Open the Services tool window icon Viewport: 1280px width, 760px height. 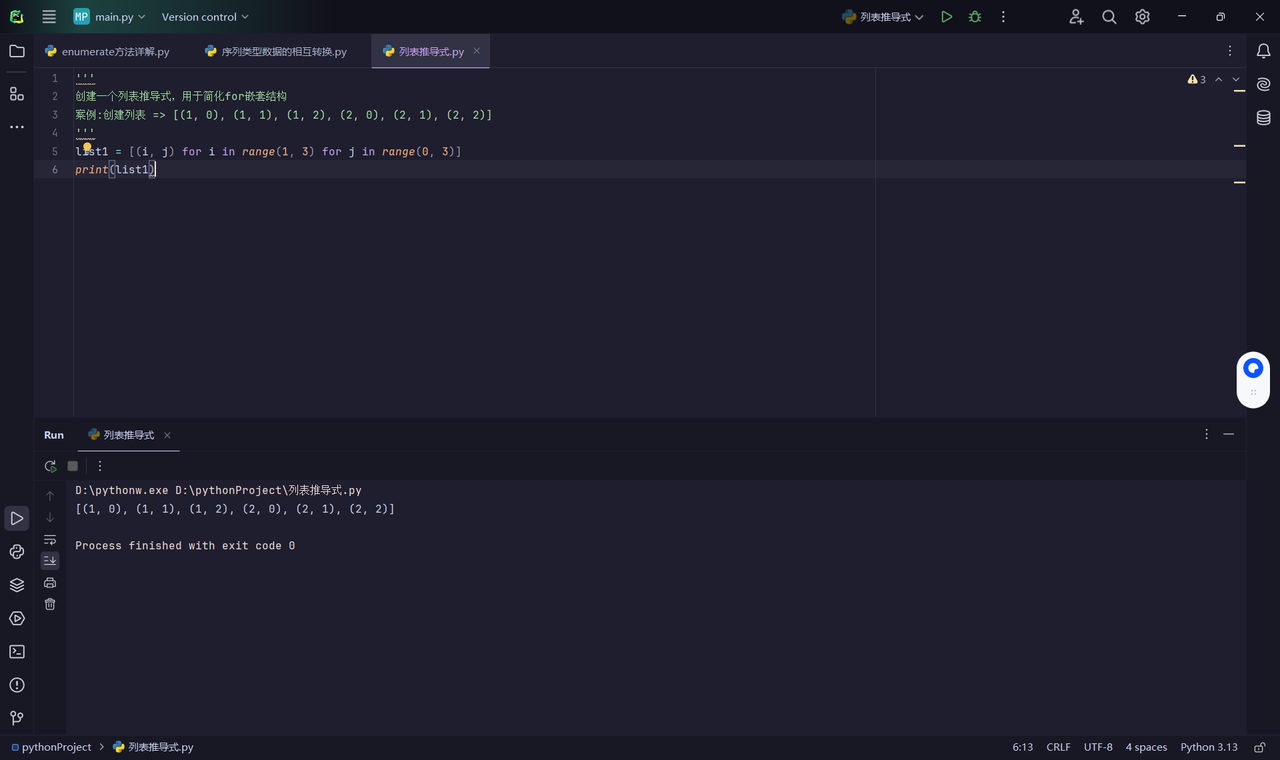tap(17, 619)
